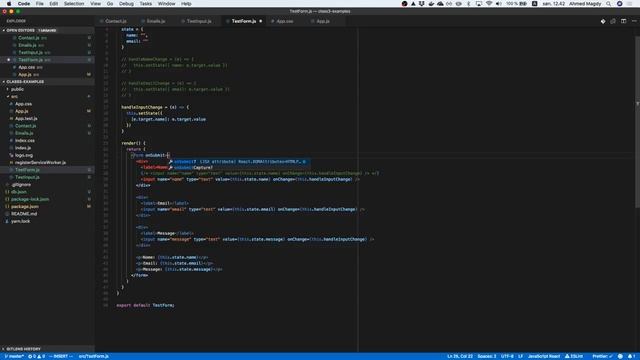Switch to the App.js editor tab
This screenshot has width=640, height=360.
323,21
